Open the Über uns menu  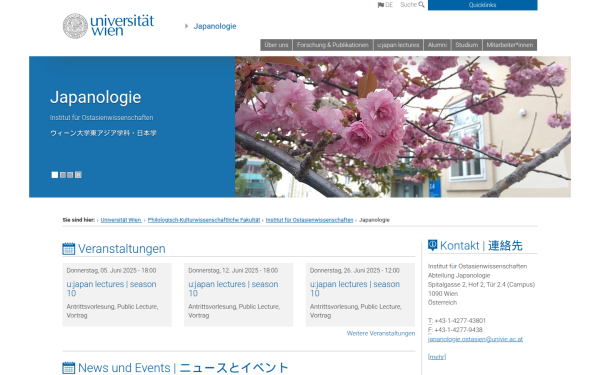[x=276, y=45]
